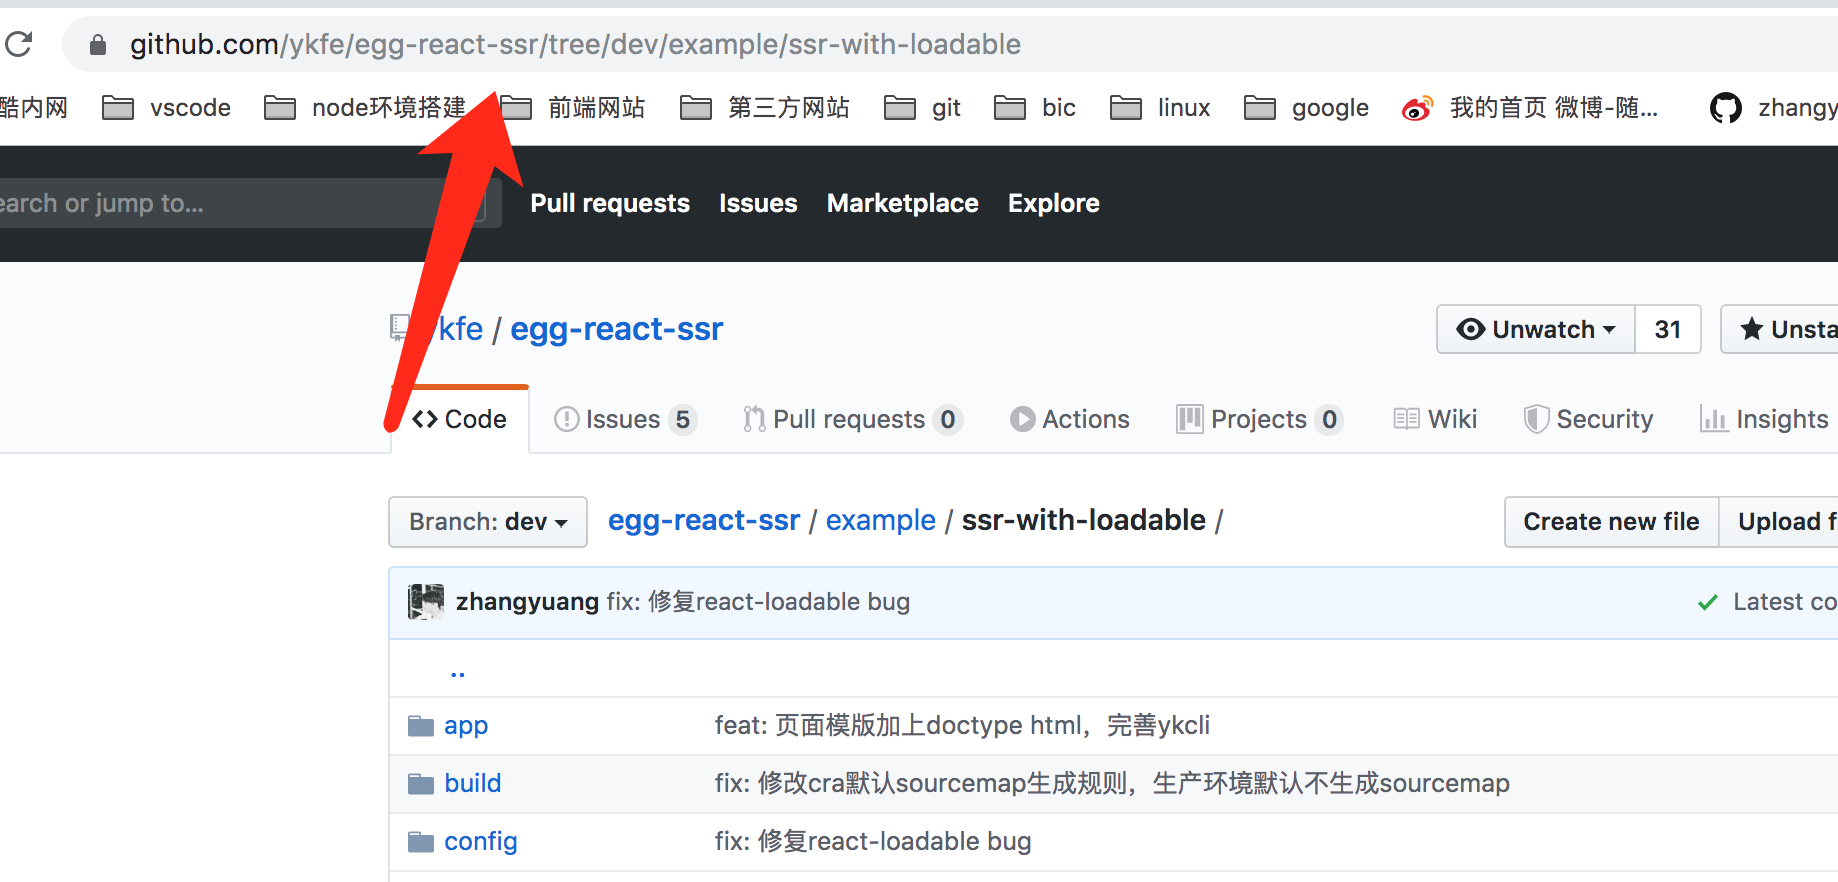Open the bic bookmark folder

[1035, 107]
